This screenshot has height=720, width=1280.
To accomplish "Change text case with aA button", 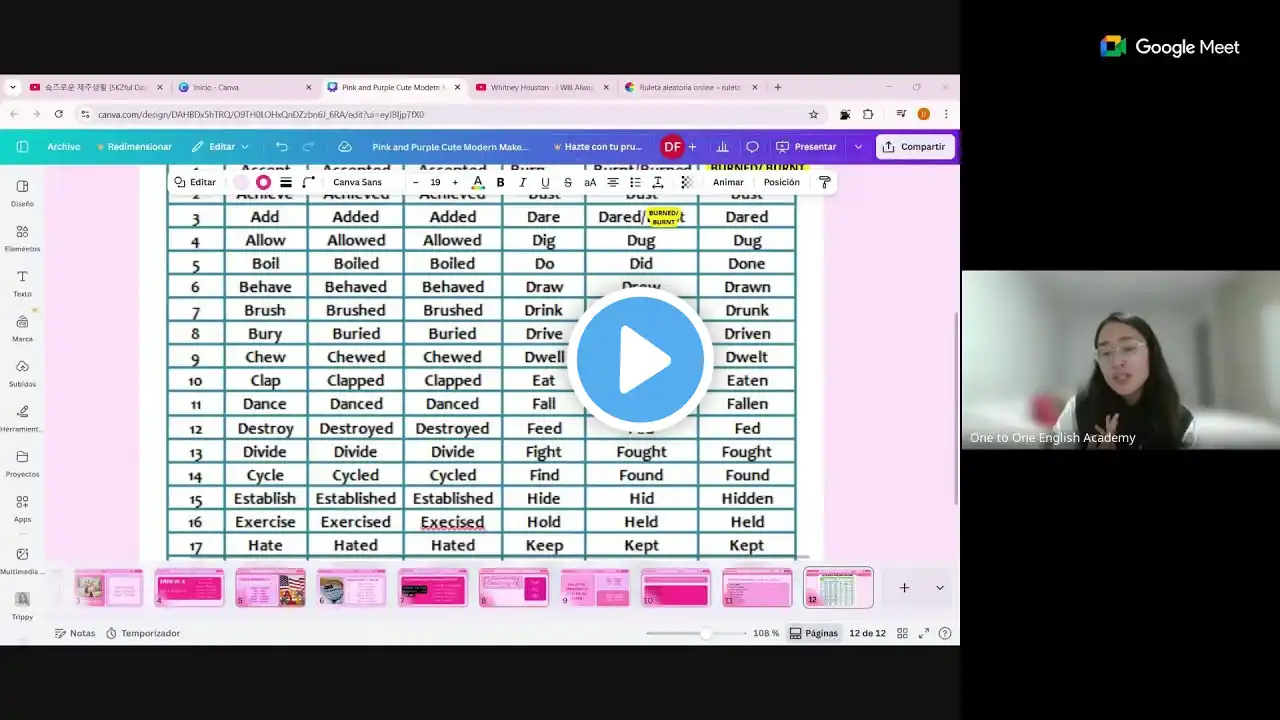I will [x=590, y=182].
